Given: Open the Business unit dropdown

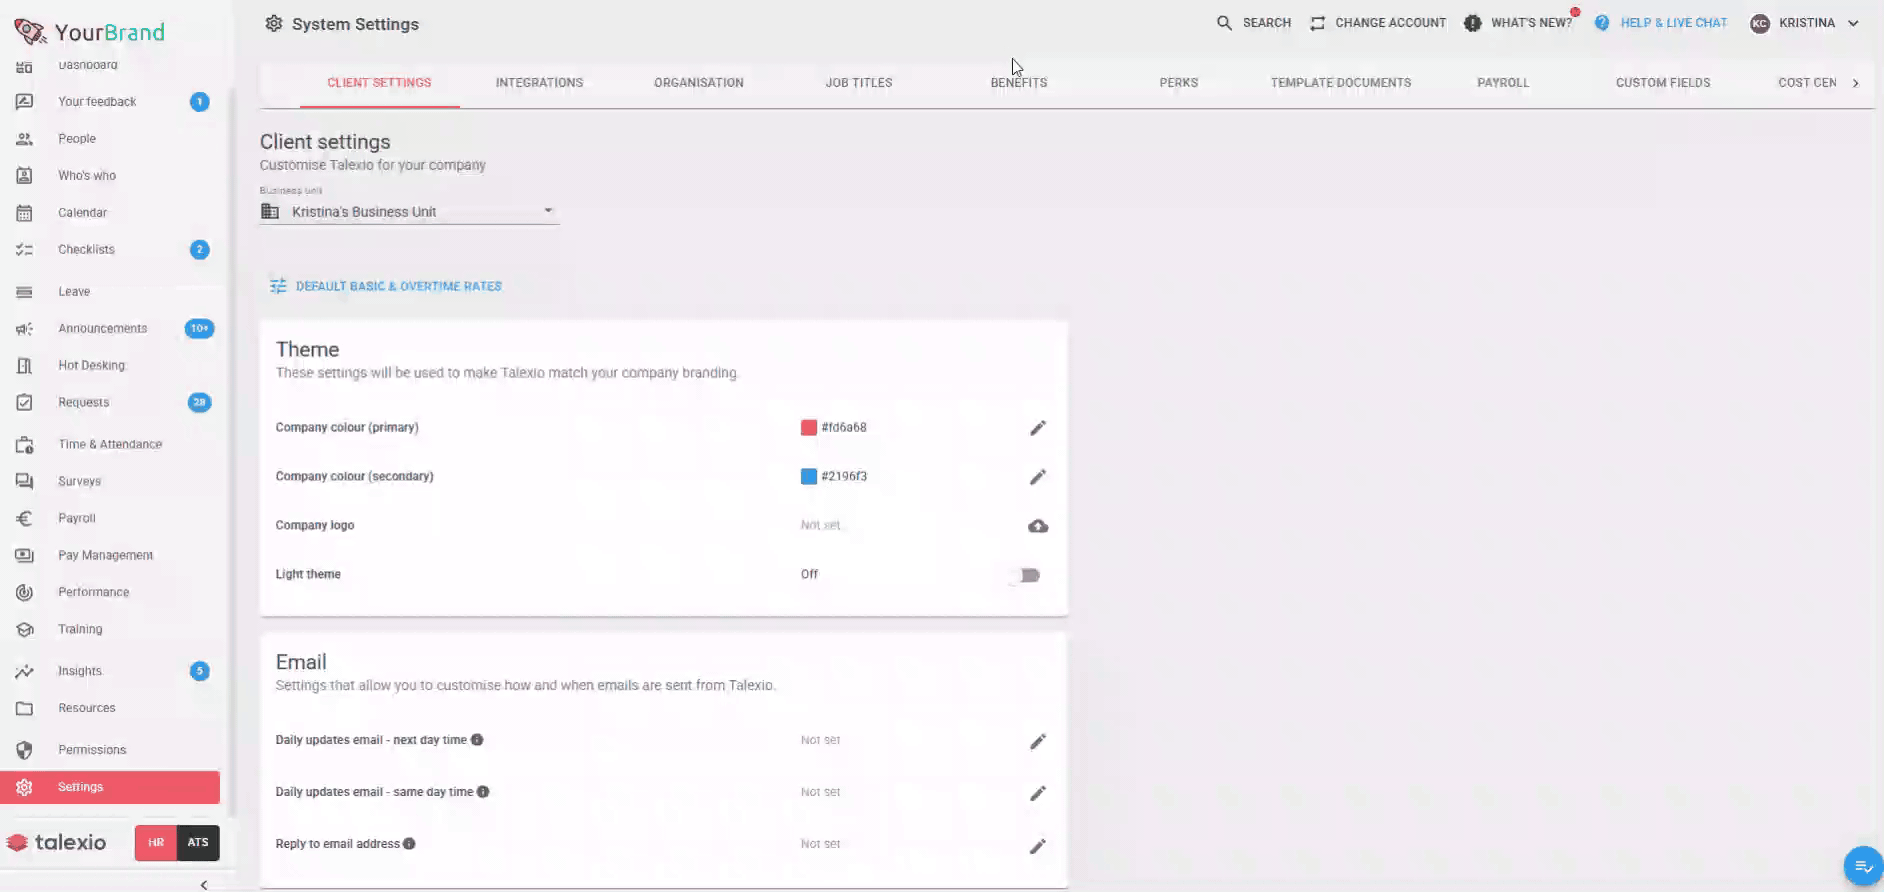Looking at the screenshot, I should pos(409,212).
